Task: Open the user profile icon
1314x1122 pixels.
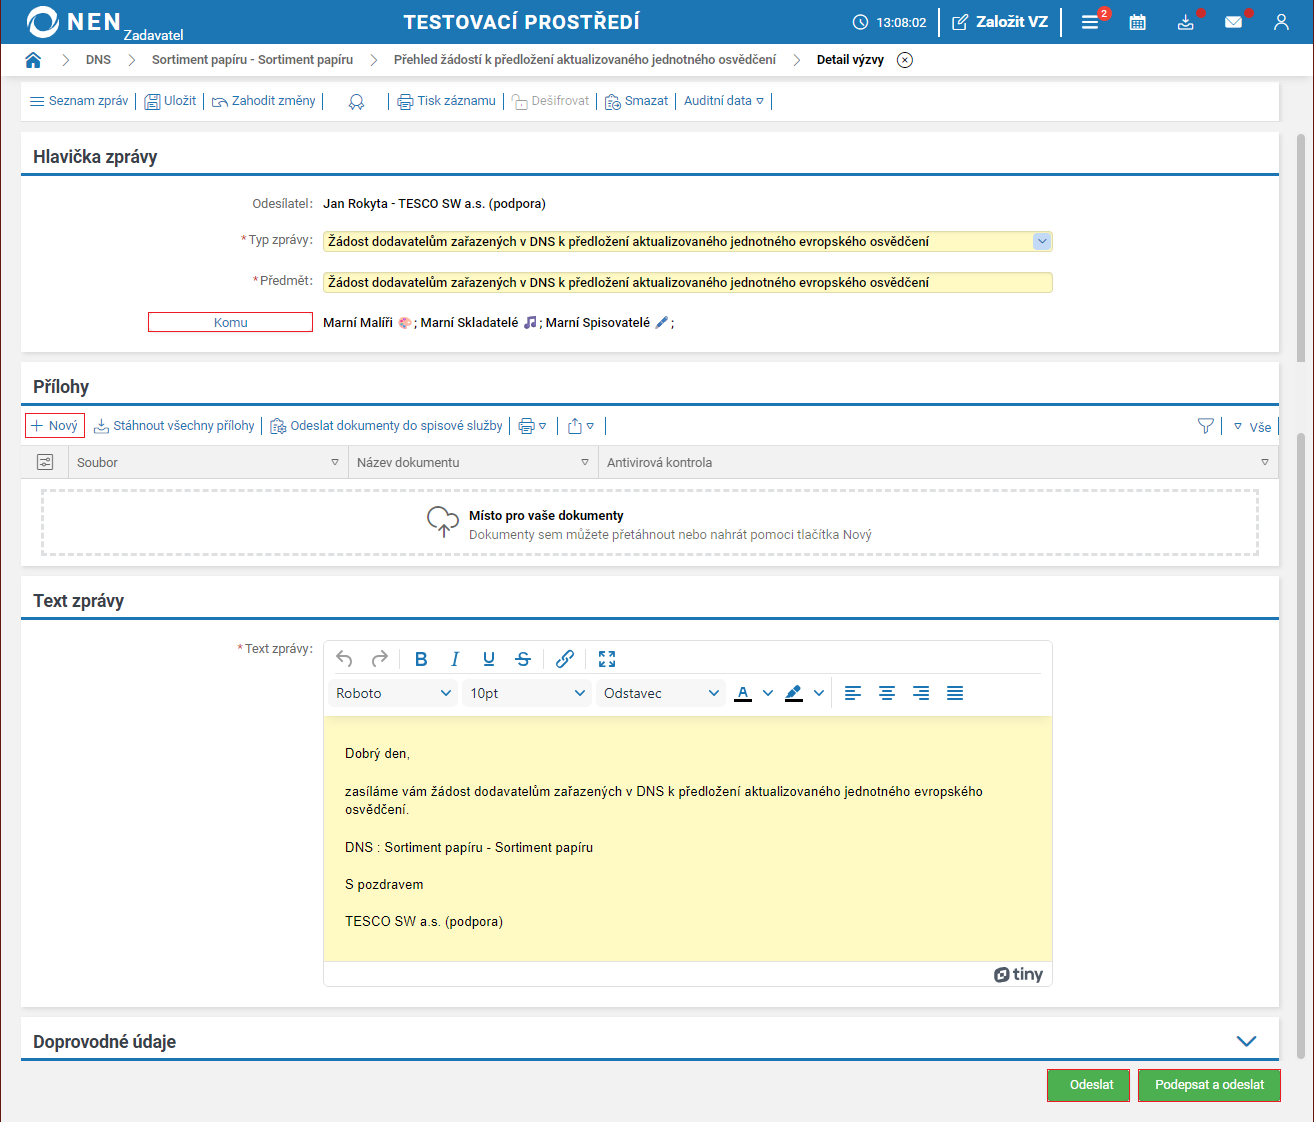Action: coord(1281,22)
